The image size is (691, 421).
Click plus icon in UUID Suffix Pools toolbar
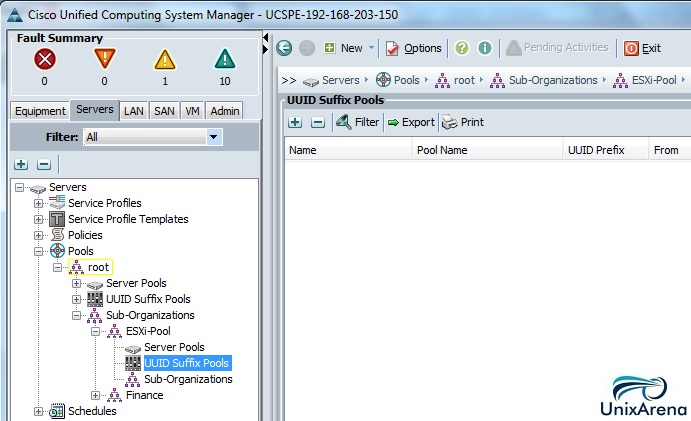pyautogui.click(x=295, y=122)
